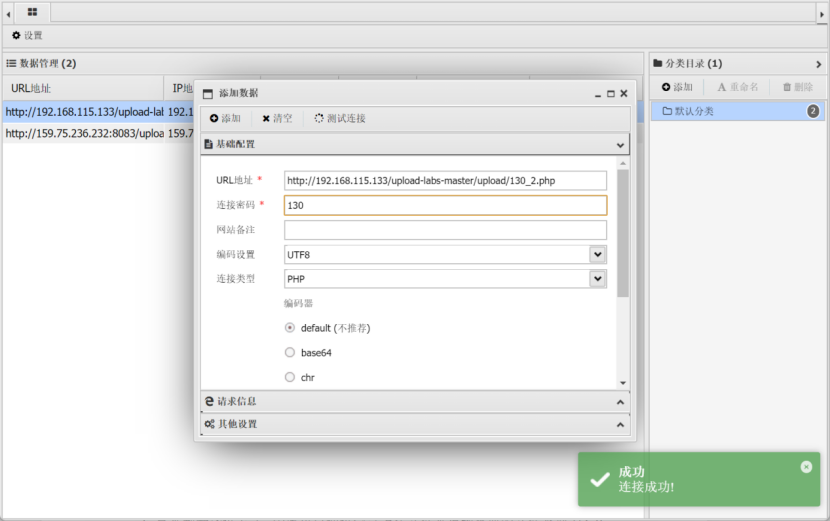
Task: Click 删除 in the 分类目录 panel
Action: (x=798, y=87)
